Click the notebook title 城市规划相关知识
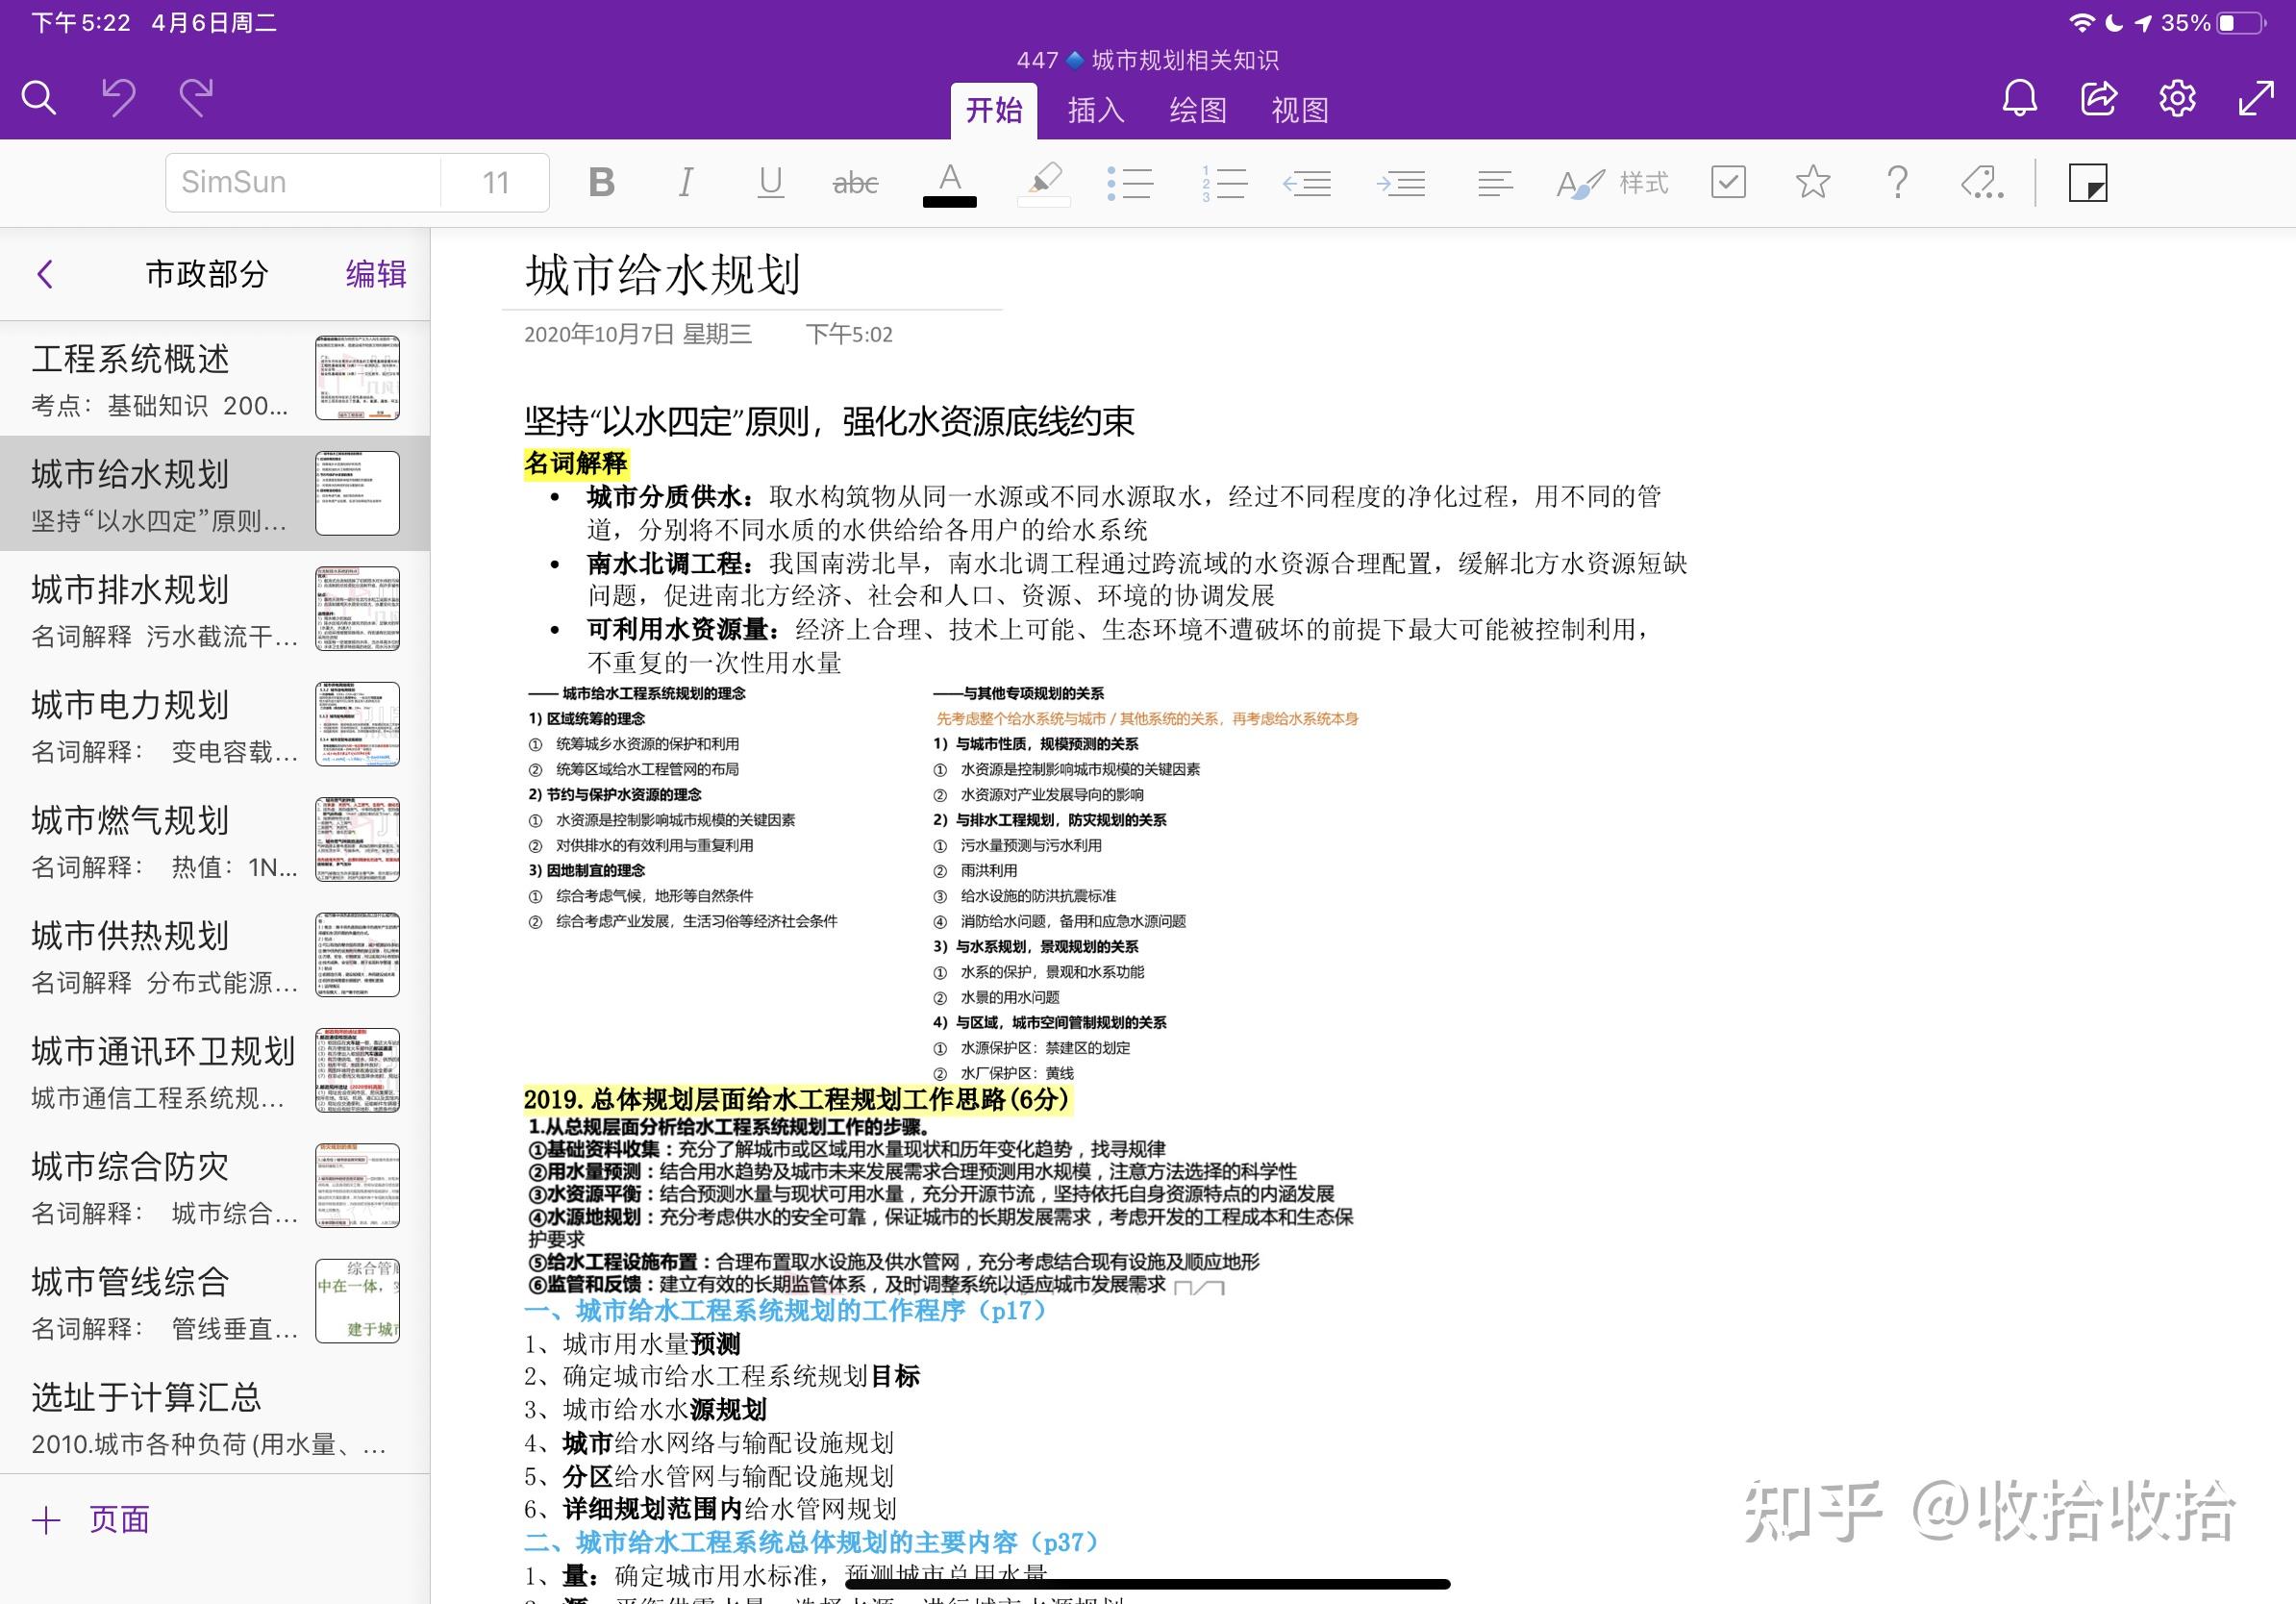The width and height of the screenshot is (2296, 1604). coord(1185,60)
